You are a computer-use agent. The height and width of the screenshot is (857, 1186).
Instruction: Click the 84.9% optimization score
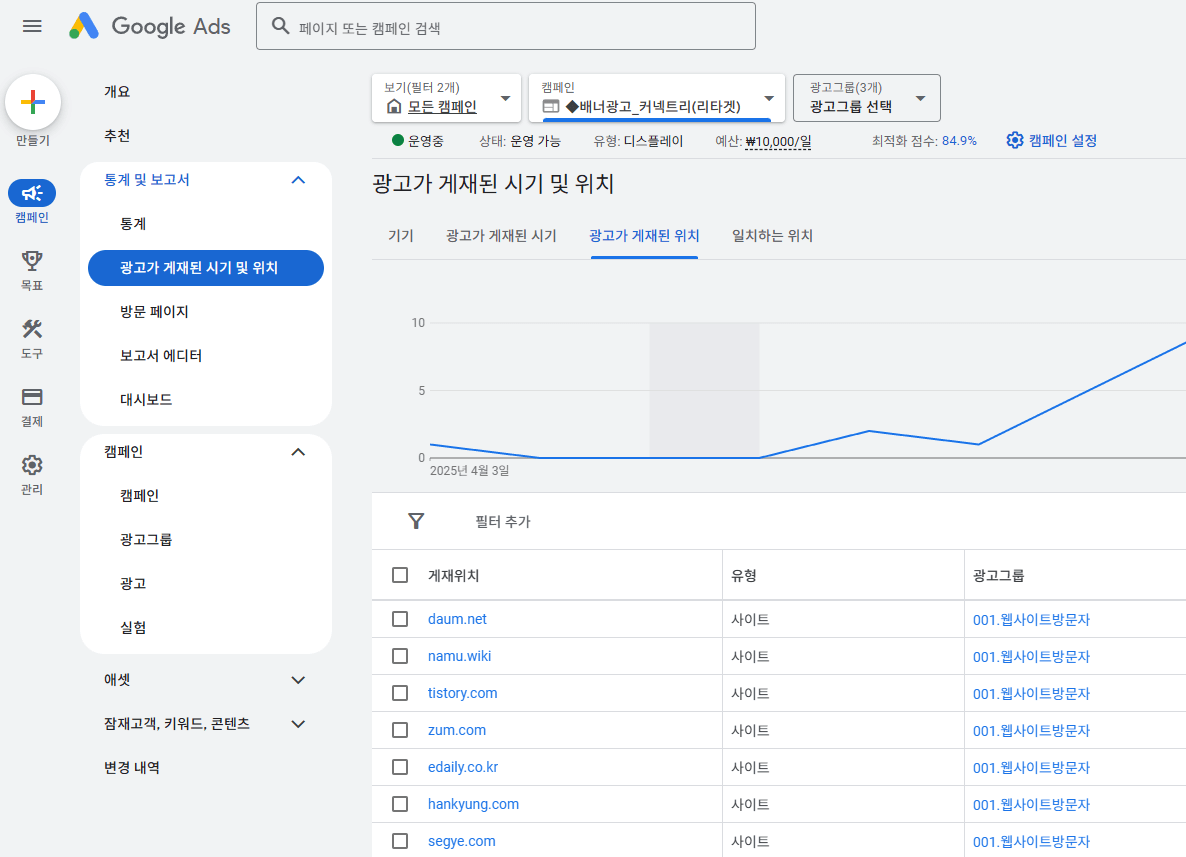point(959,141)
